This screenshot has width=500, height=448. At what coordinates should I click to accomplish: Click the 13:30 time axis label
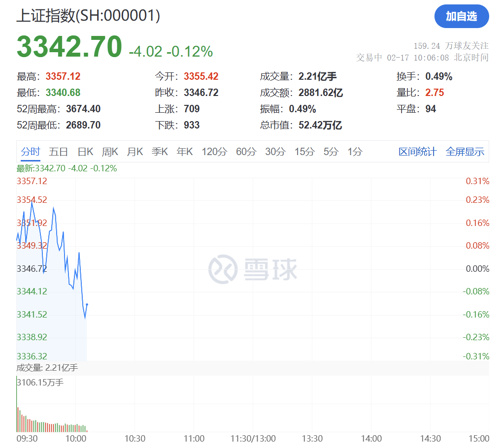coord(312,439)
